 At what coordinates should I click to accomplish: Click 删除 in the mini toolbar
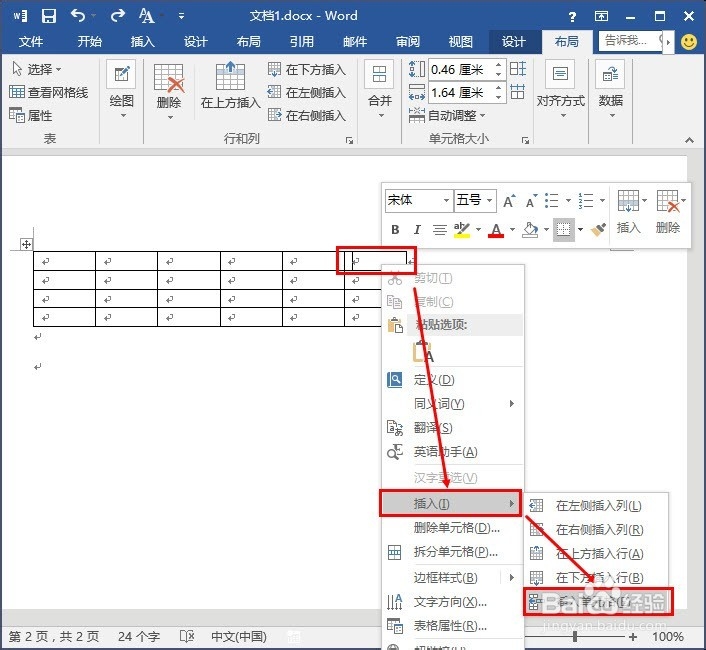point(668,212)
